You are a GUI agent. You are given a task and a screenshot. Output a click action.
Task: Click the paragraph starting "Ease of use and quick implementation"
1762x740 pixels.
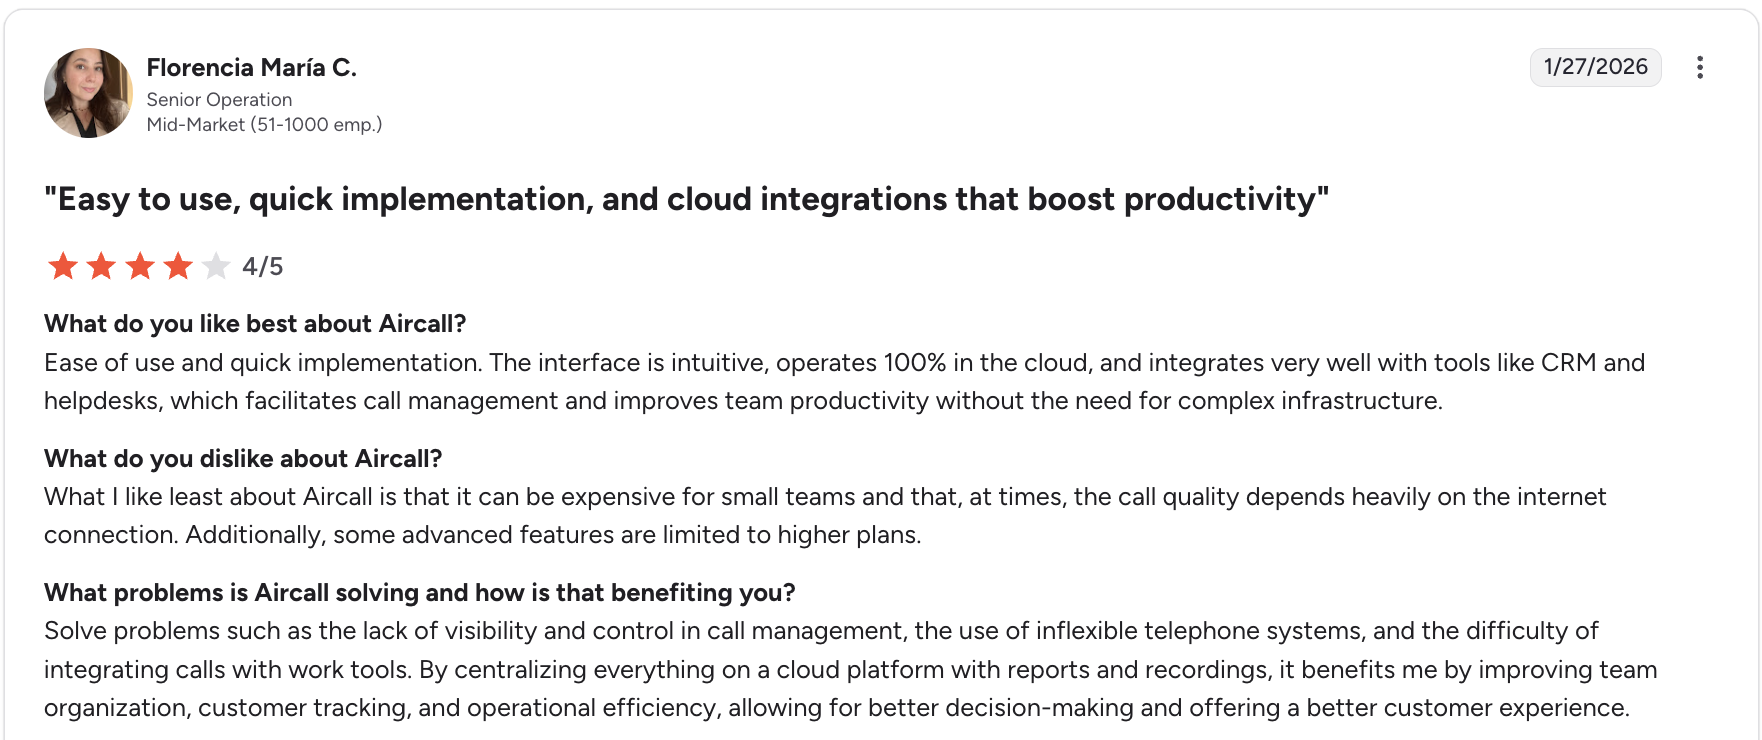(x=845, y=381)
